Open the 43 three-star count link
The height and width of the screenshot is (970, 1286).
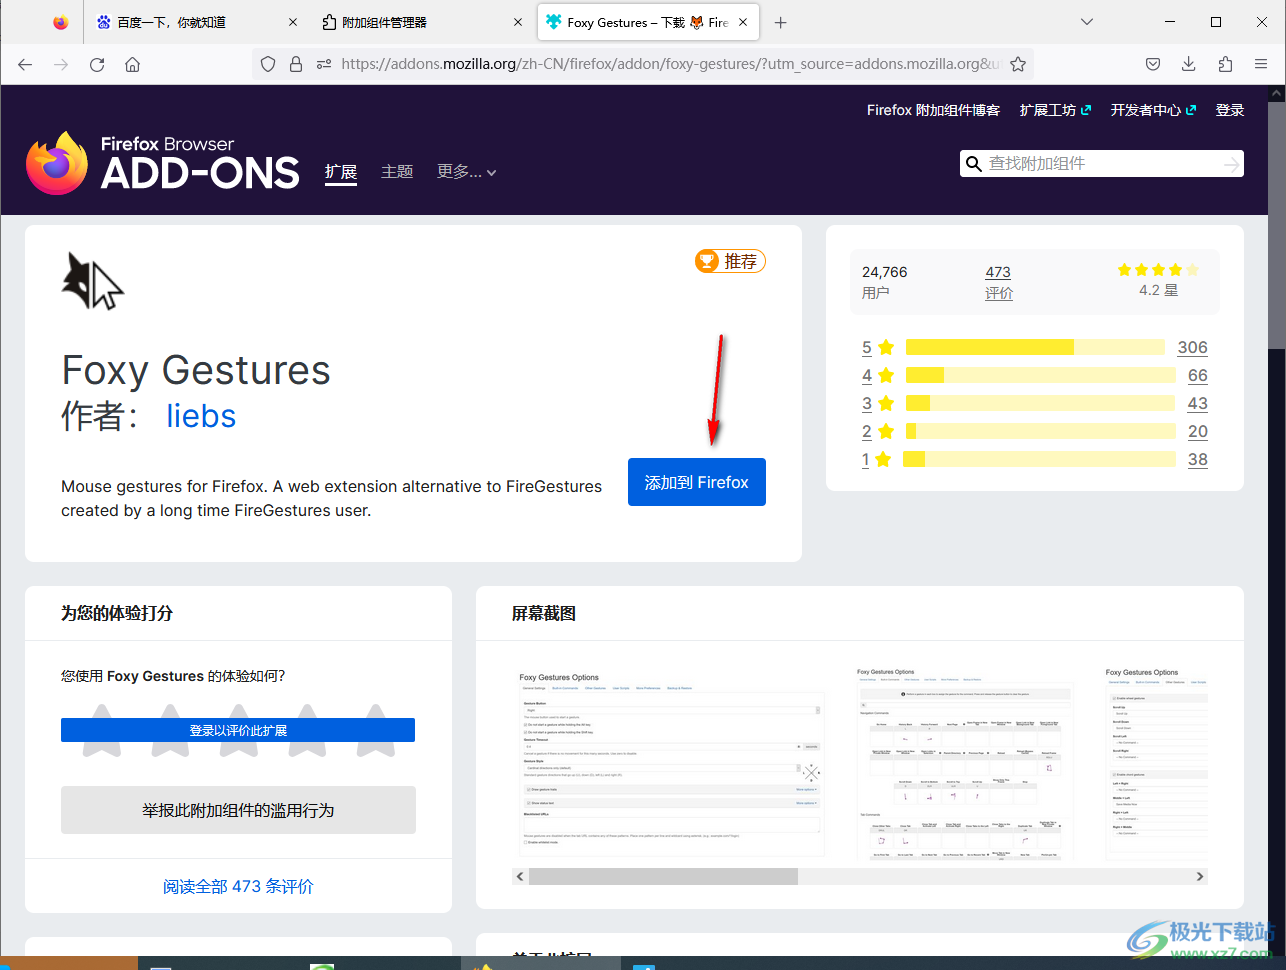coord(1198,403)
